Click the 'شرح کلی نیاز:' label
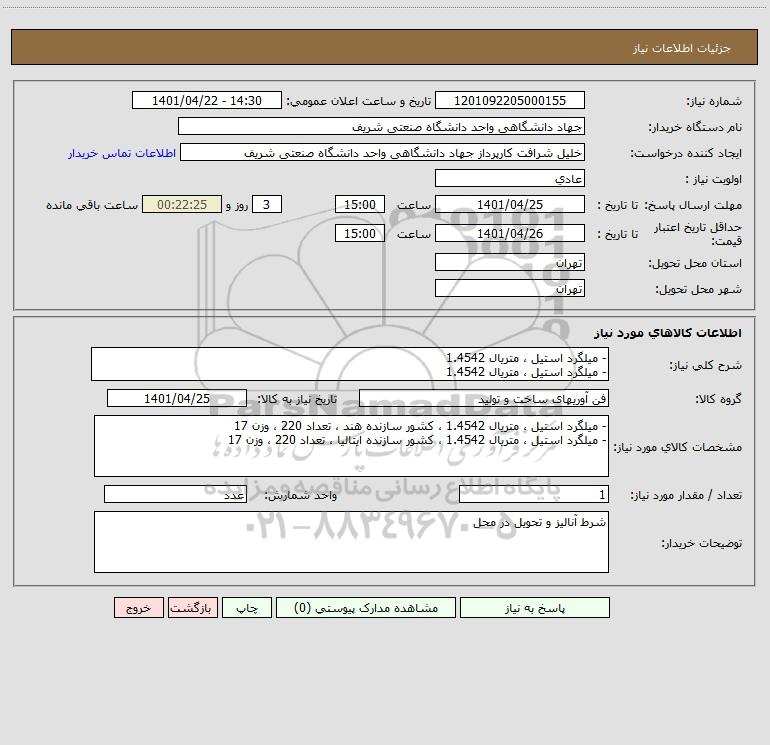770x745 pixels. [x=706, y=365]
